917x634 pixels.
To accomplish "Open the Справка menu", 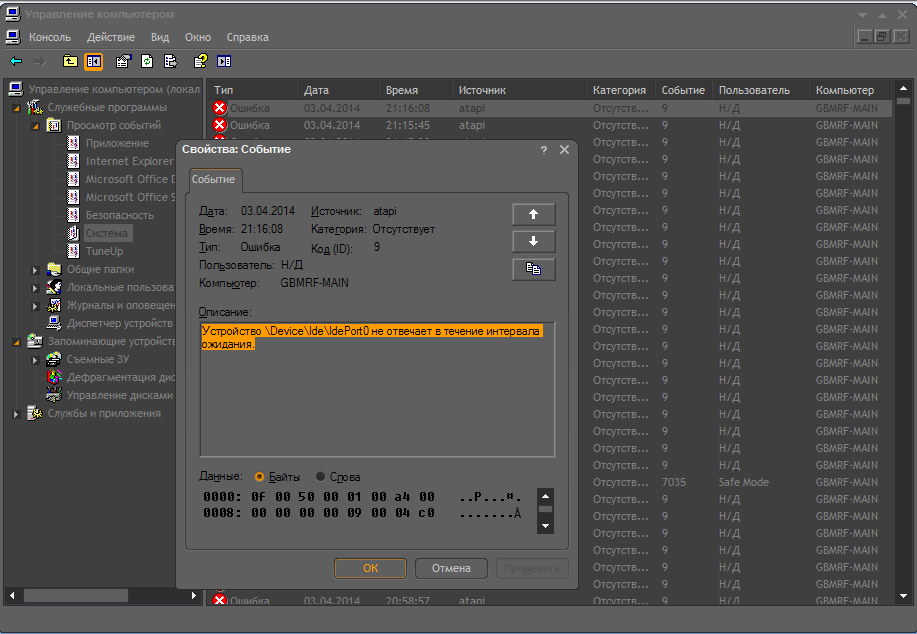I will point(247,37).
